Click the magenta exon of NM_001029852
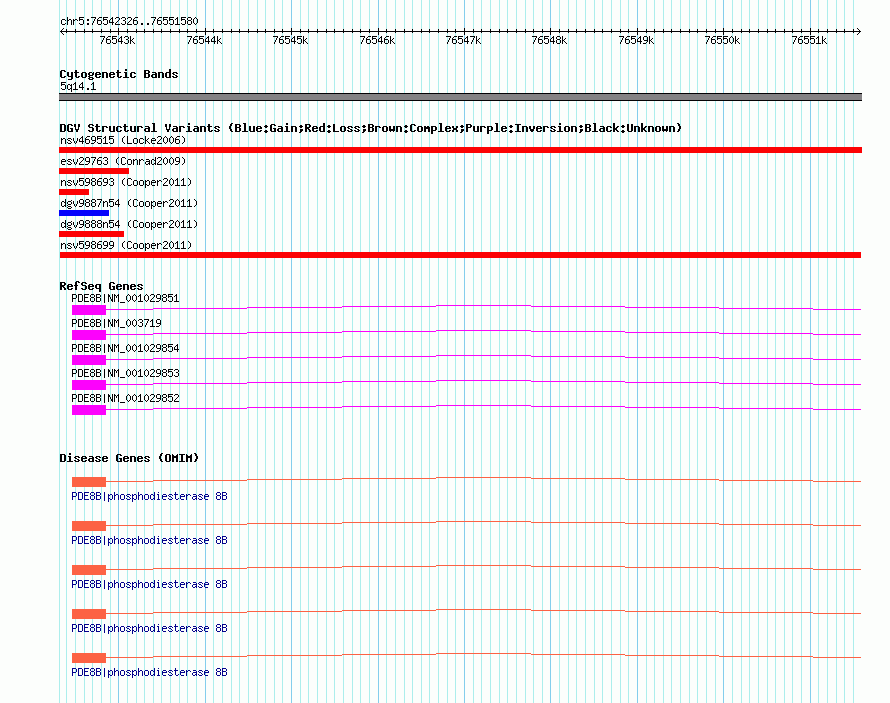 (89, 410)
